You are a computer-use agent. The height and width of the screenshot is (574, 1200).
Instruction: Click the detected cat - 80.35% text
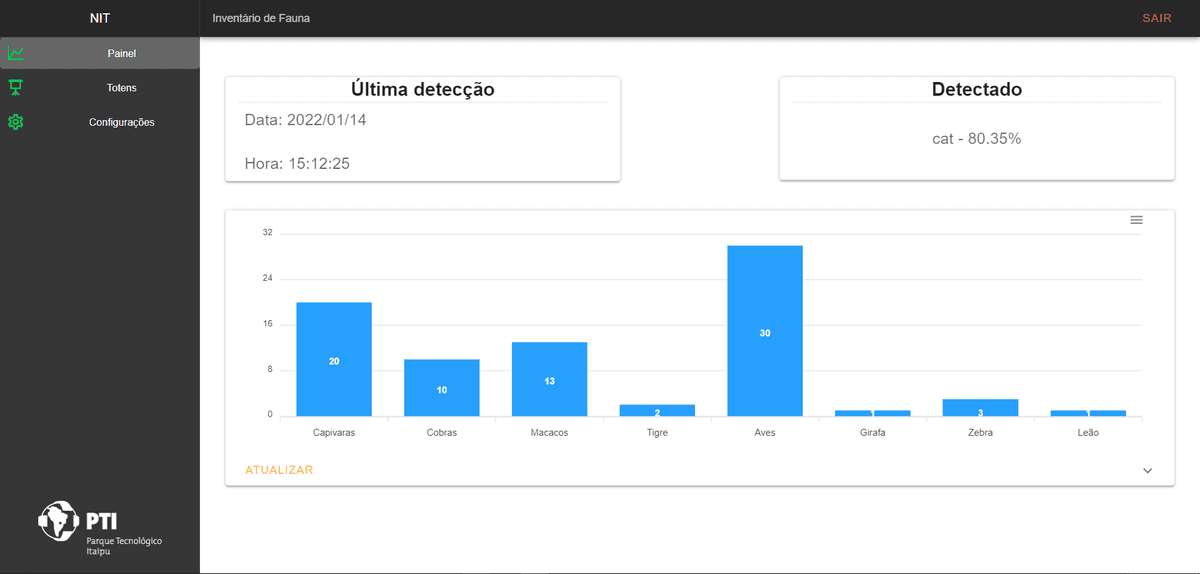coord(976,139)
